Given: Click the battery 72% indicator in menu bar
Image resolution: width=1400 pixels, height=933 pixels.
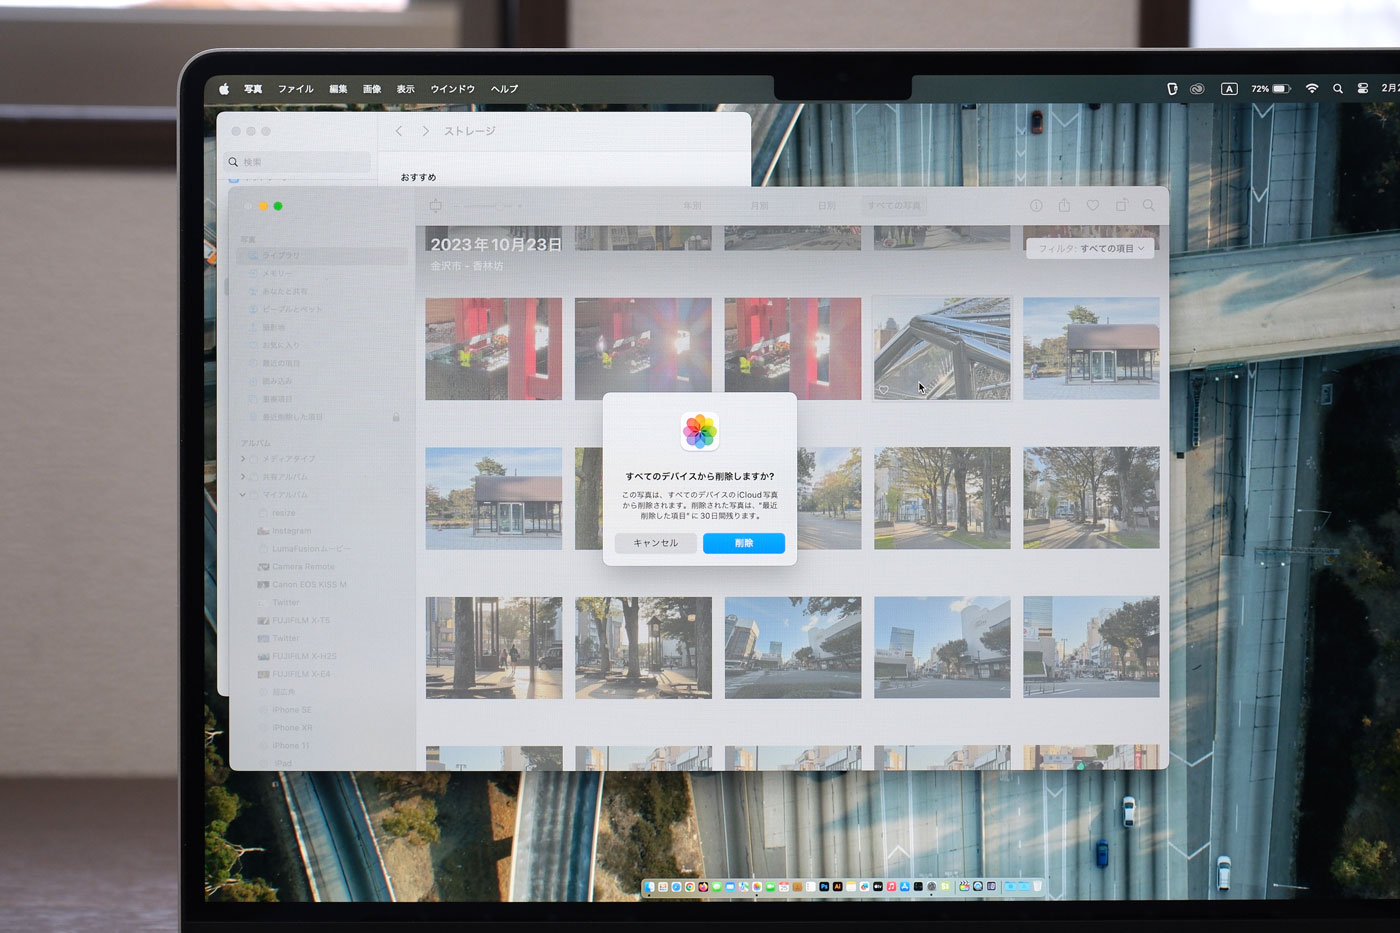Looking at the screenshot, I should (1271, 89).
